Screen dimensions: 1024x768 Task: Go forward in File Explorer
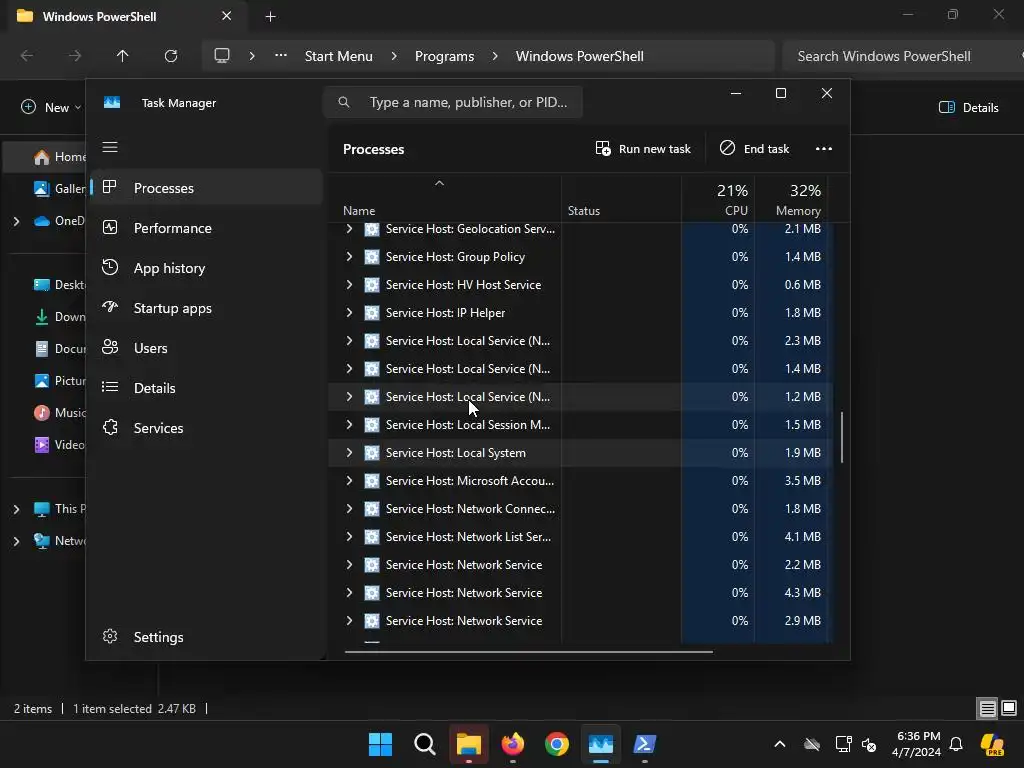pos(75,56)
